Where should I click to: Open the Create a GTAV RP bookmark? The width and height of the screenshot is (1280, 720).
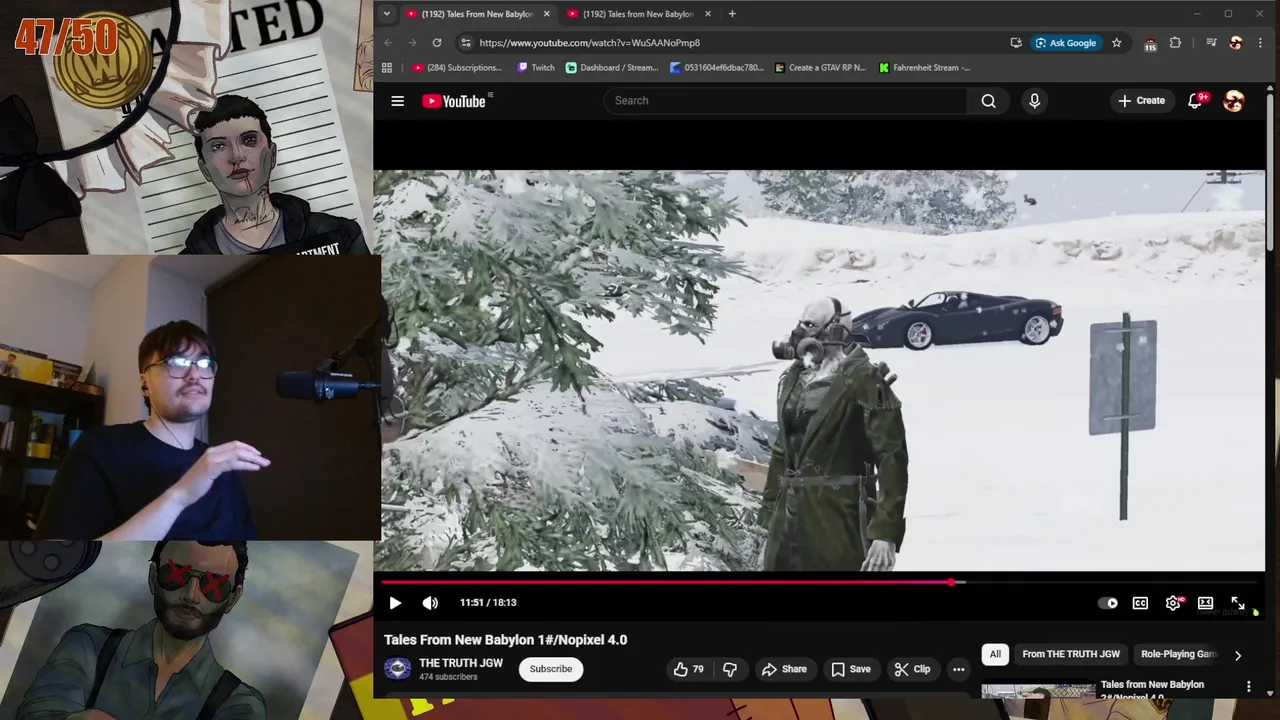[x=821, y=68]
